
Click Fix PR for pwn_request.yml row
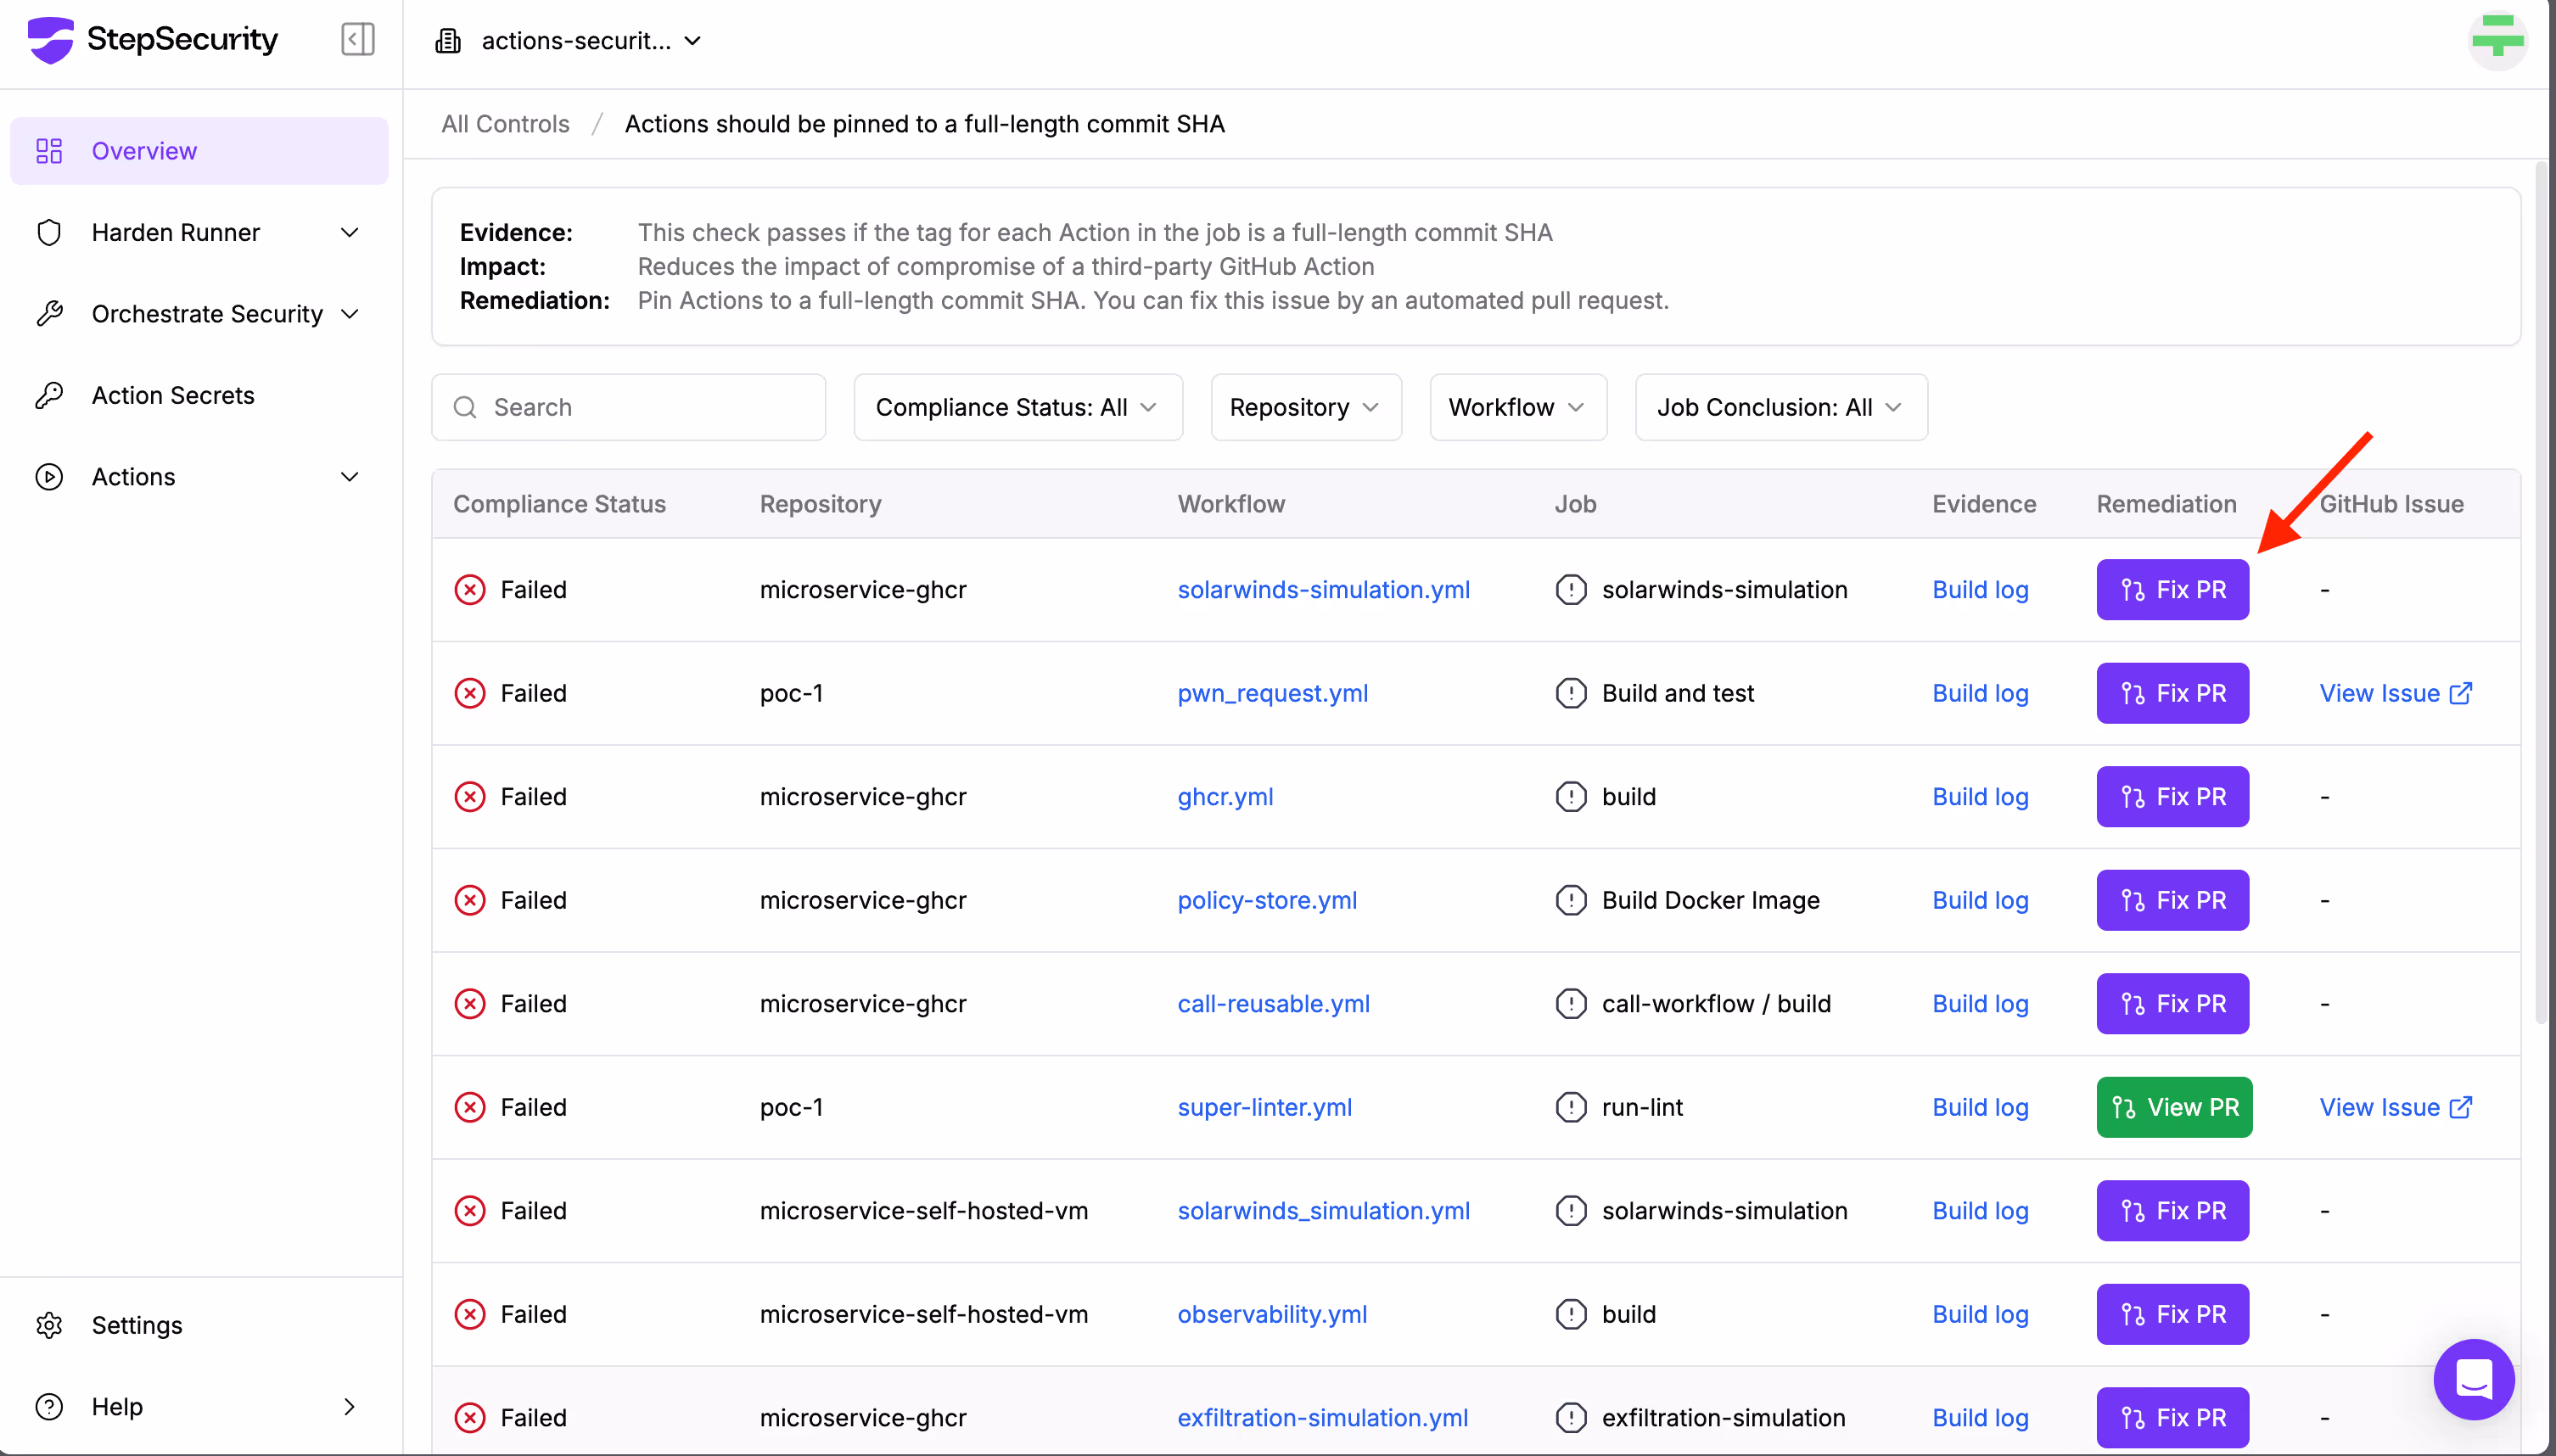pyautogui.click(x=2172, y=693)
